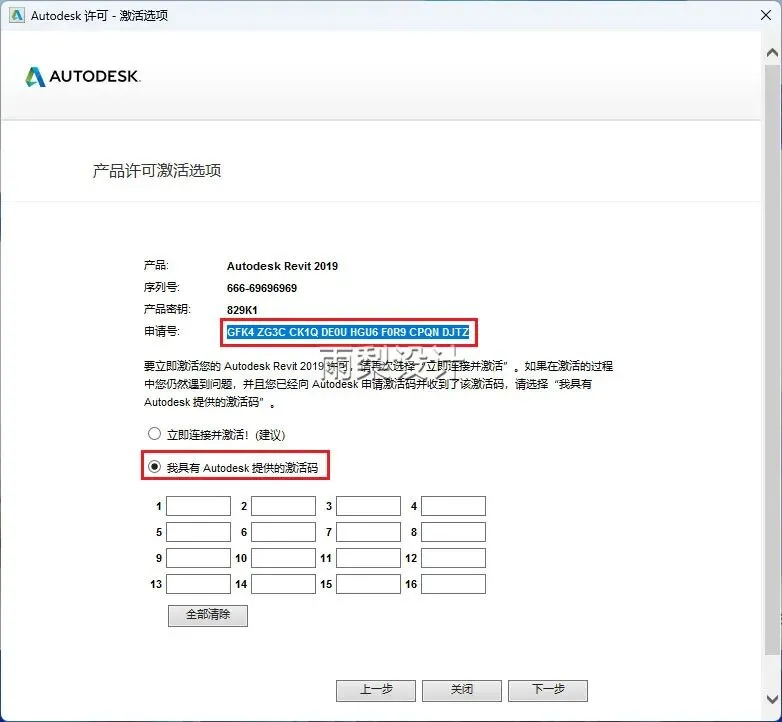Click the 申请号 label
782x722 pixels.
coord(162,332)
